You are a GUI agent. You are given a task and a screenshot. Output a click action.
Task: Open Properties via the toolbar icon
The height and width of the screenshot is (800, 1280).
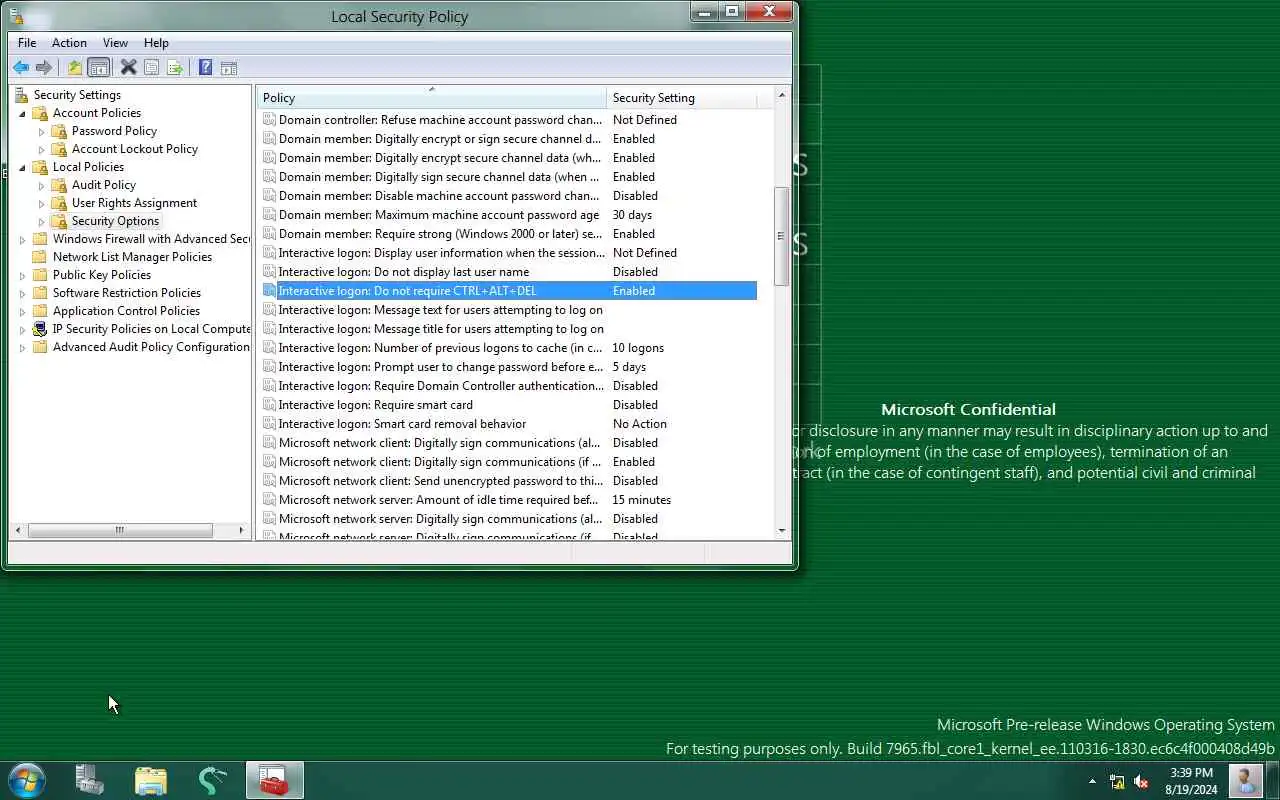(x=152, y=68)
